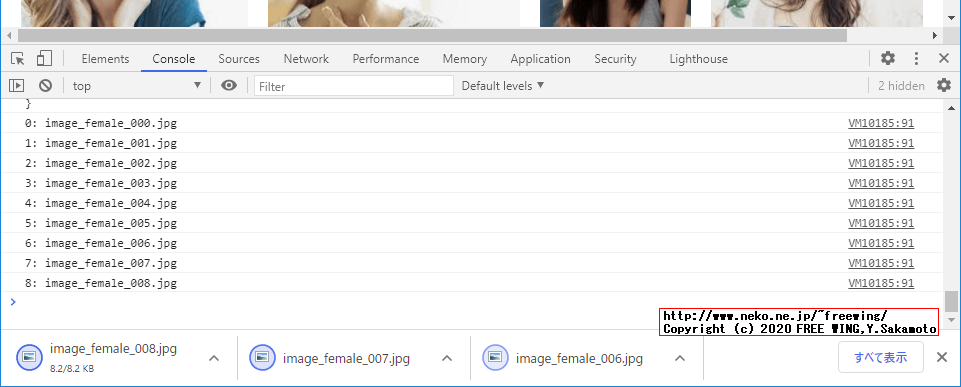Switch to the Elements tab
Viewport: 961px width, 387px height.
(105, 59)
